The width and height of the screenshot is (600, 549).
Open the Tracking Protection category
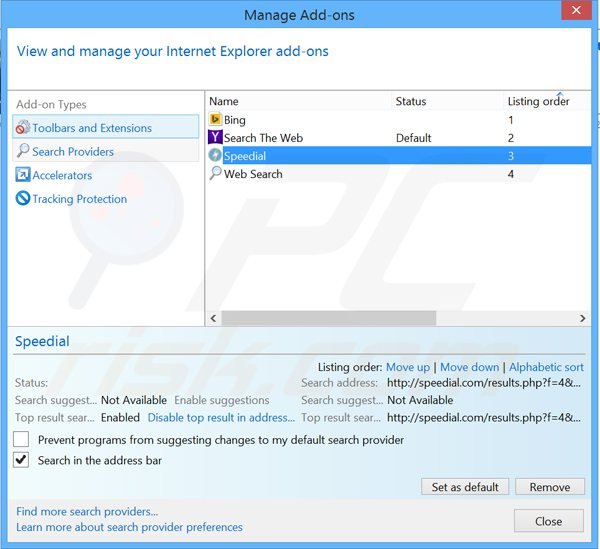coord(79,199)
